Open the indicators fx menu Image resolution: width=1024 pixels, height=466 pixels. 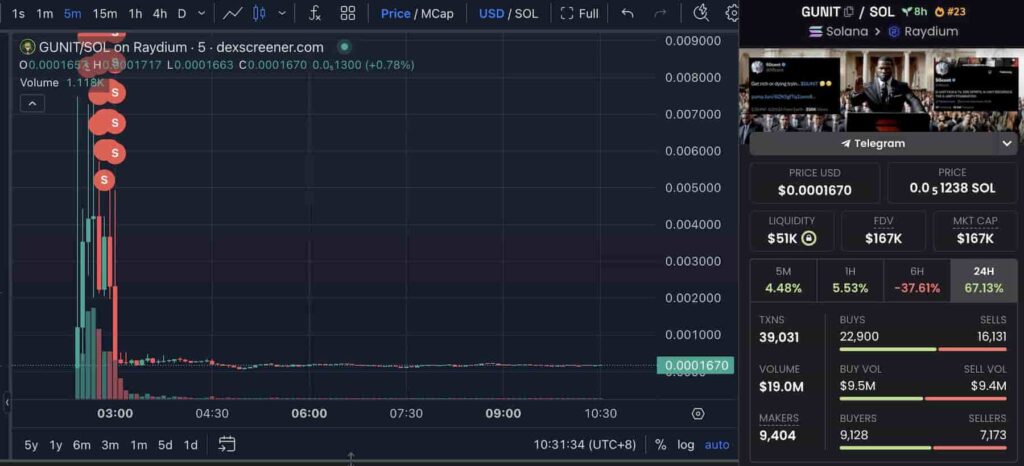click(x=315, y=13)
